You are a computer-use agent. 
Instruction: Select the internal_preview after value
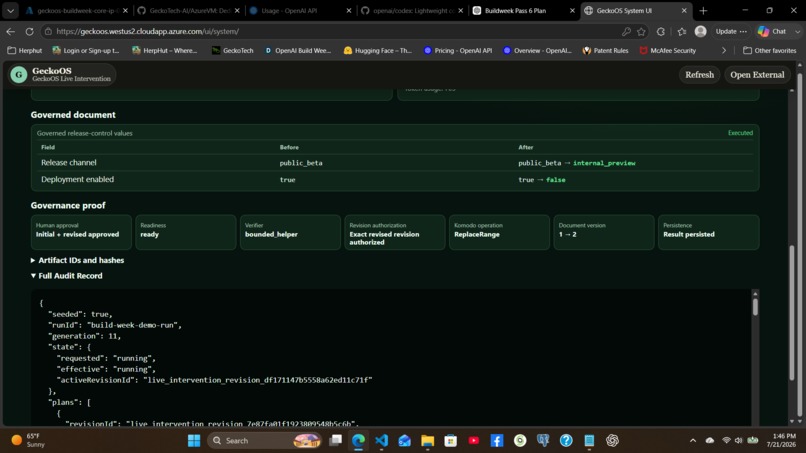click(x=604, y=163)
